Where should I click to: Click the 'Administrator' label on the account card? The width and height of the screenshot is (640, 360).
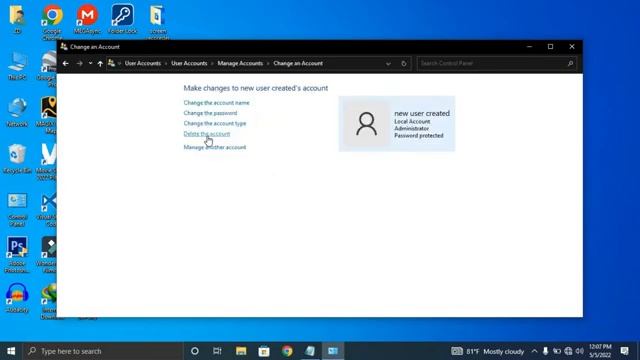411,129
